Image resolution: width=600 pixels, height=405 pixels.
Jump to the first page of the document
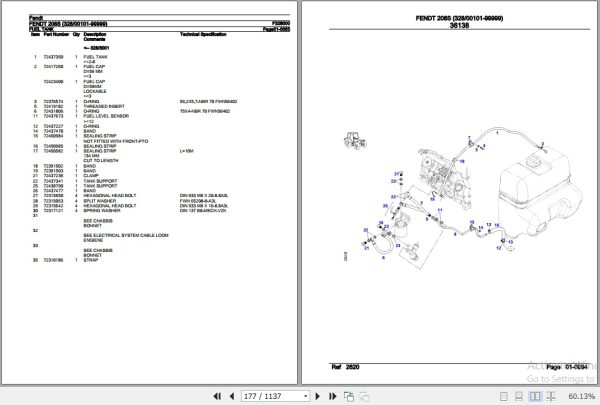click(217, 396)
